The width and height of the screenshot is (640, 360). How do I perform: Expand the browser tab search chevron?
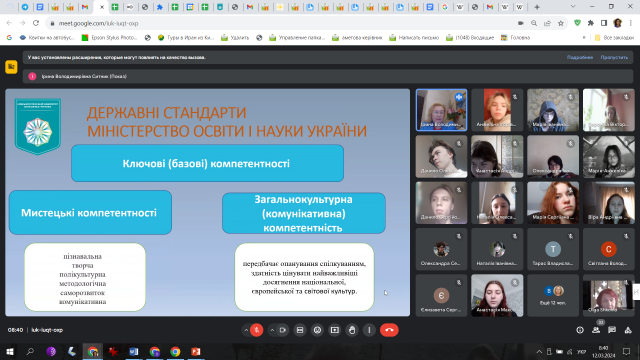[573, 7]
